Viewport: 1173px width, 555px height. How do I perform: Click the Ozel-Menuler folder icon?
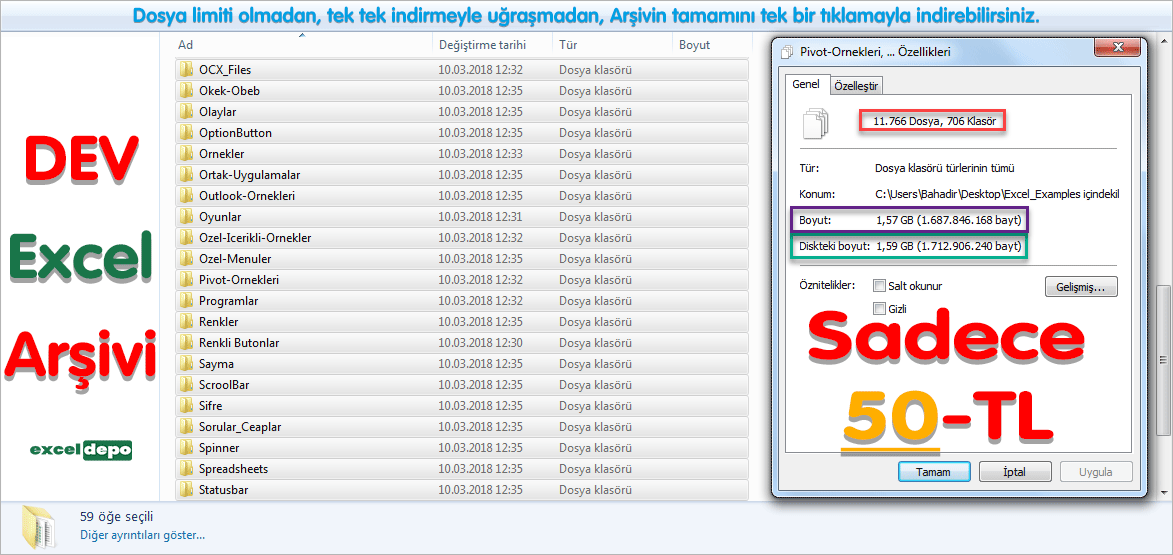click(x=186, y=258)
